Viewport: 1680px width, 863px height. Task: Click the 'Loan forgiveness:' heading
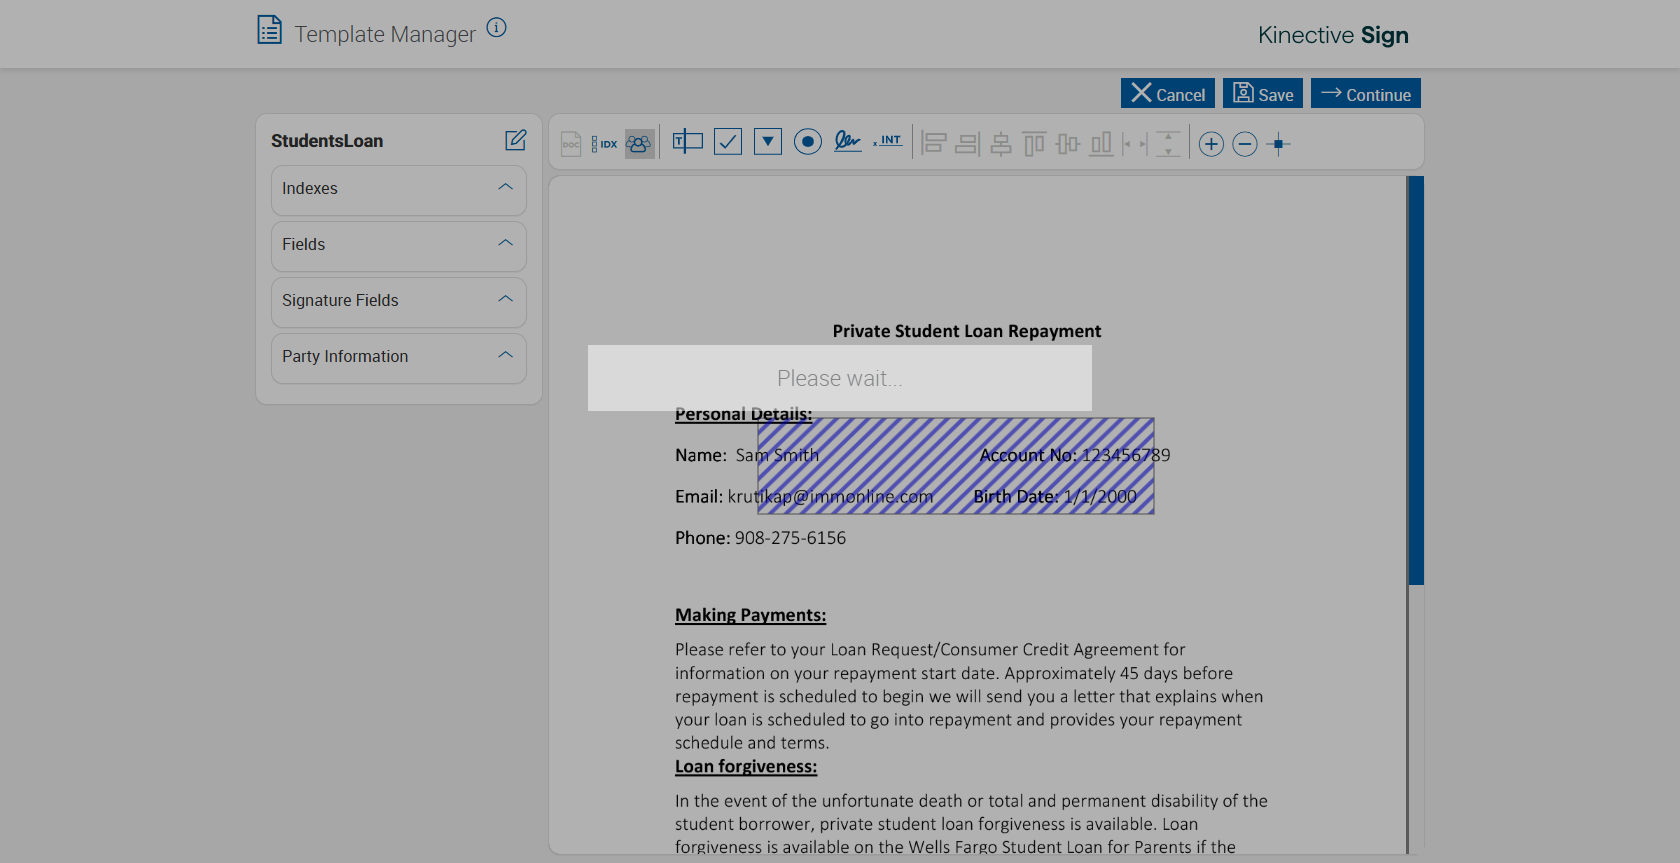746,767
